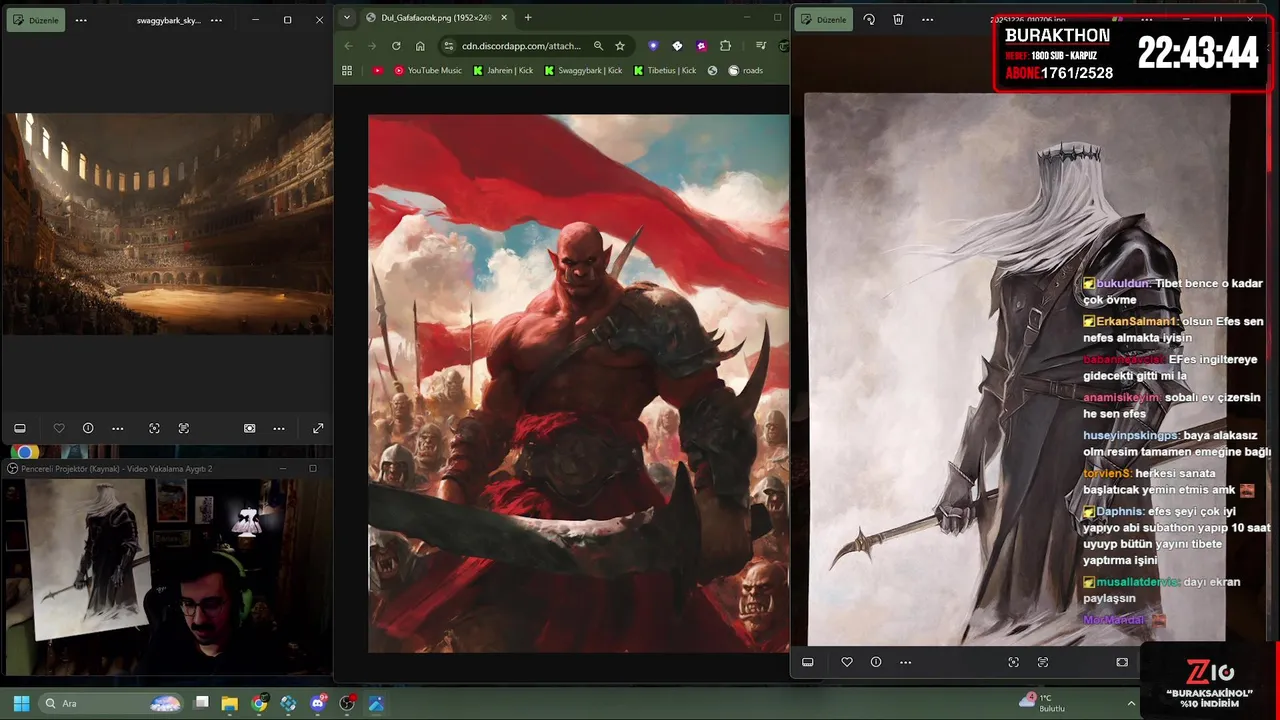
Task: Open the globe bookmark before roads
Action: click(712, 70)
